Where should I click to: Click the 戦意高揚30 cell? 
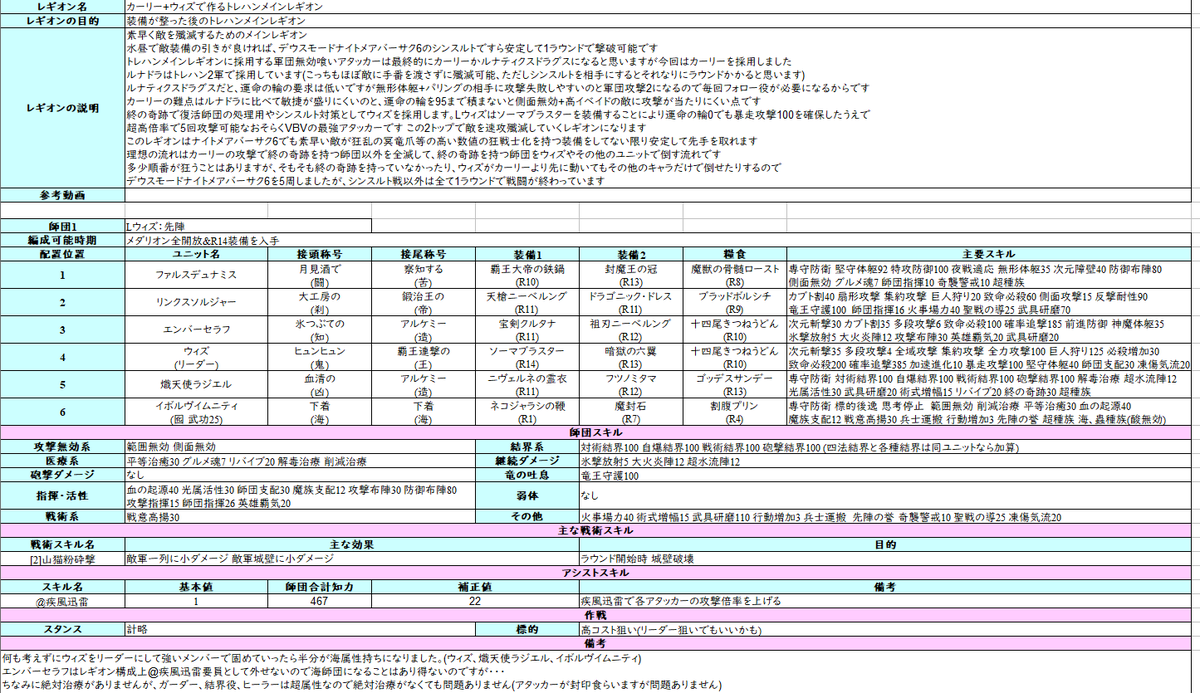[x=302, y=515]
